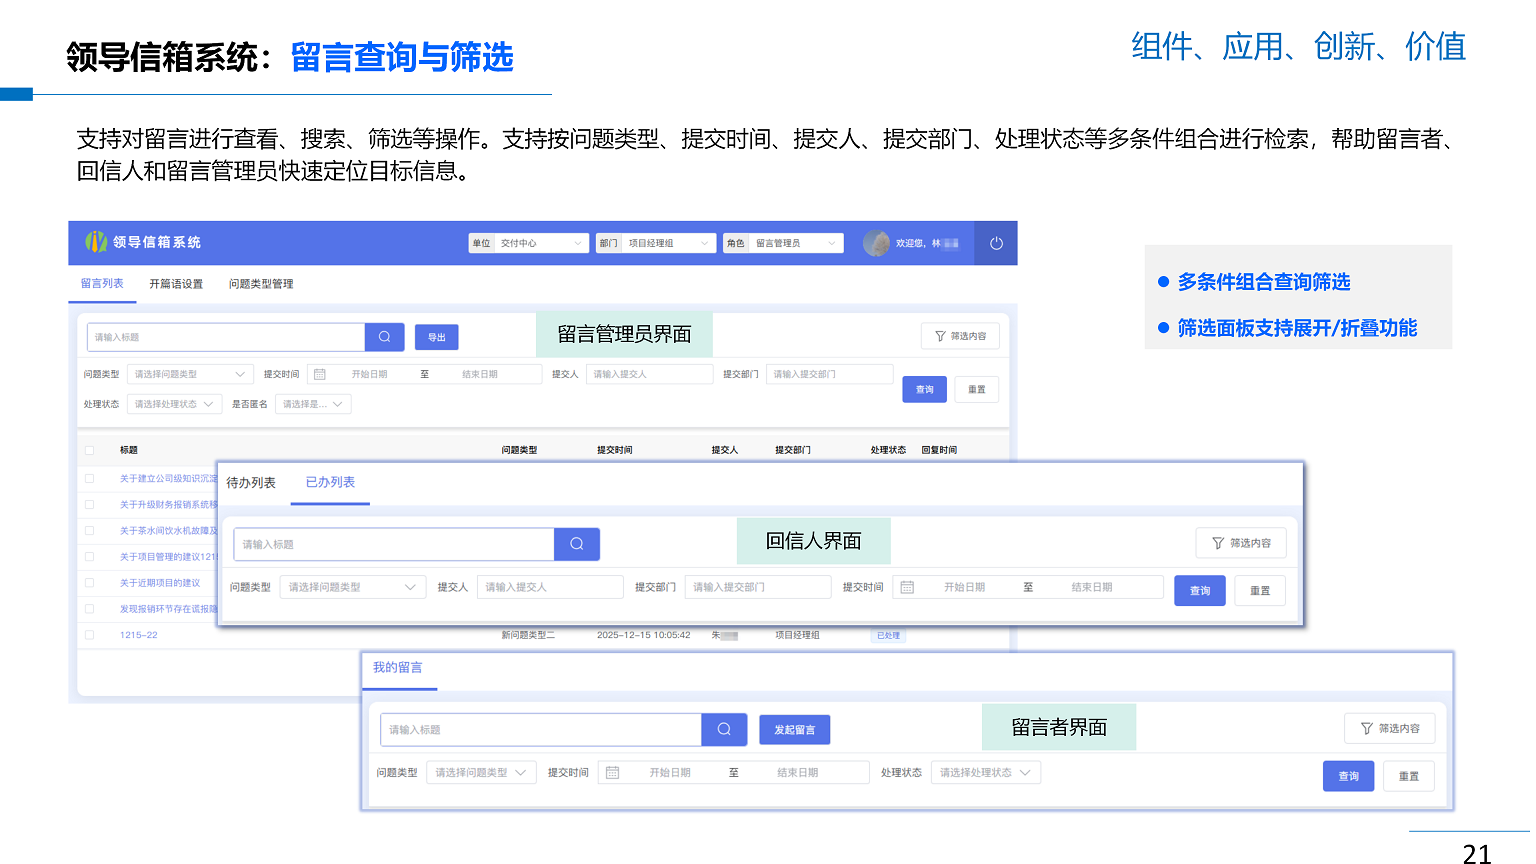Open the 处理状态 dropdown in 留言者 panel
1536x864 pixels.
pos(985,771)
